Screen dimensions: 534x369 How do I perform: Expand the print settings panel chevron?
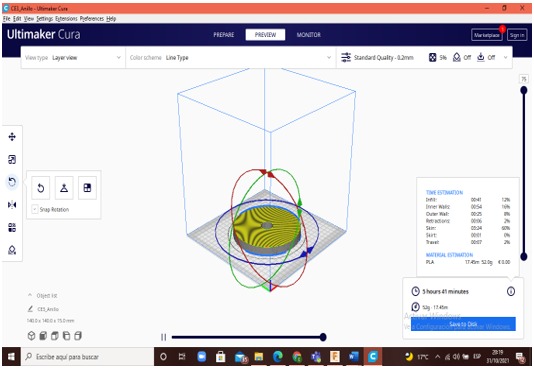coord(505,58)
